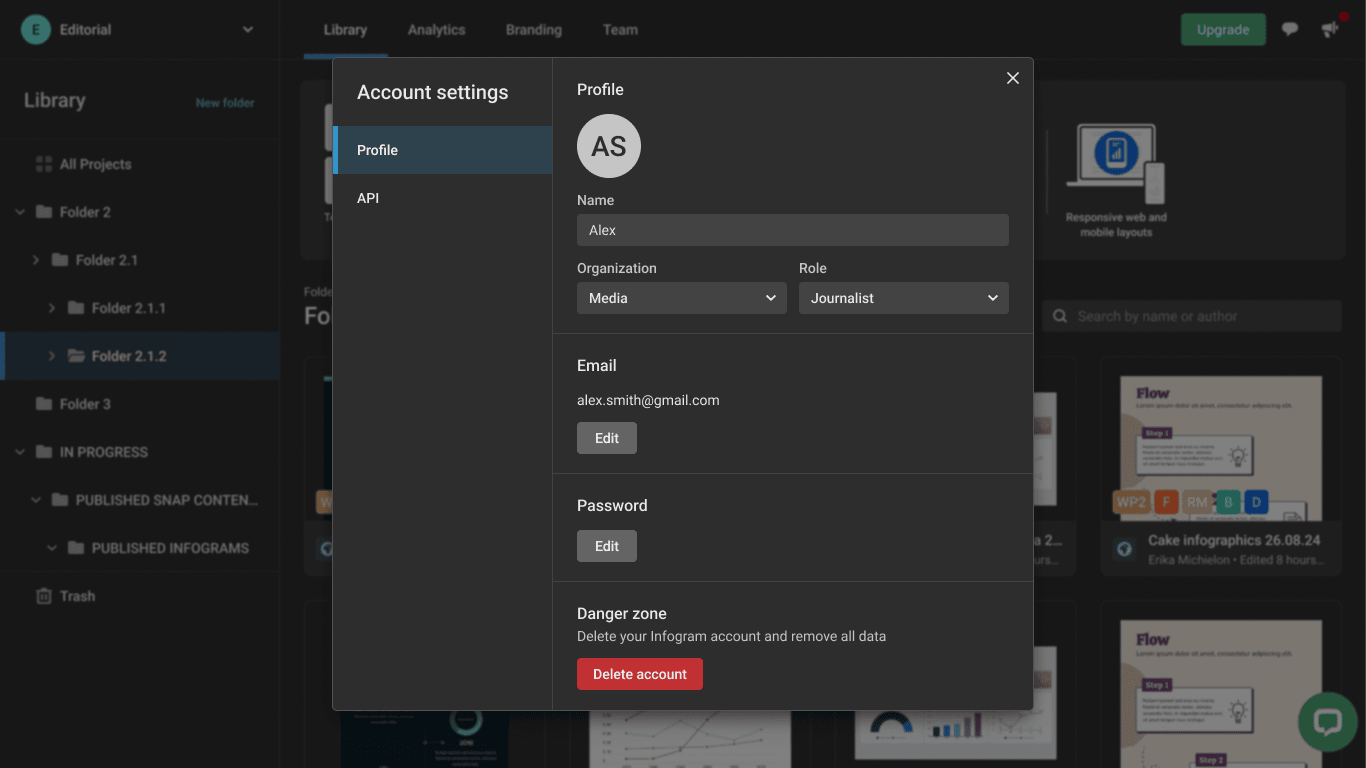Click the green Upgrade button

(1223, 30)
